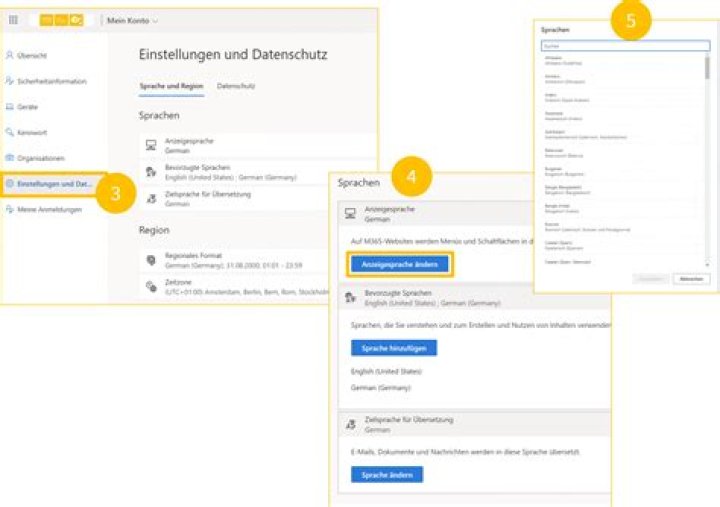Click the Einstellungen und Datenschutz page heading
This screenshot has width=720, height=507.
233,55
